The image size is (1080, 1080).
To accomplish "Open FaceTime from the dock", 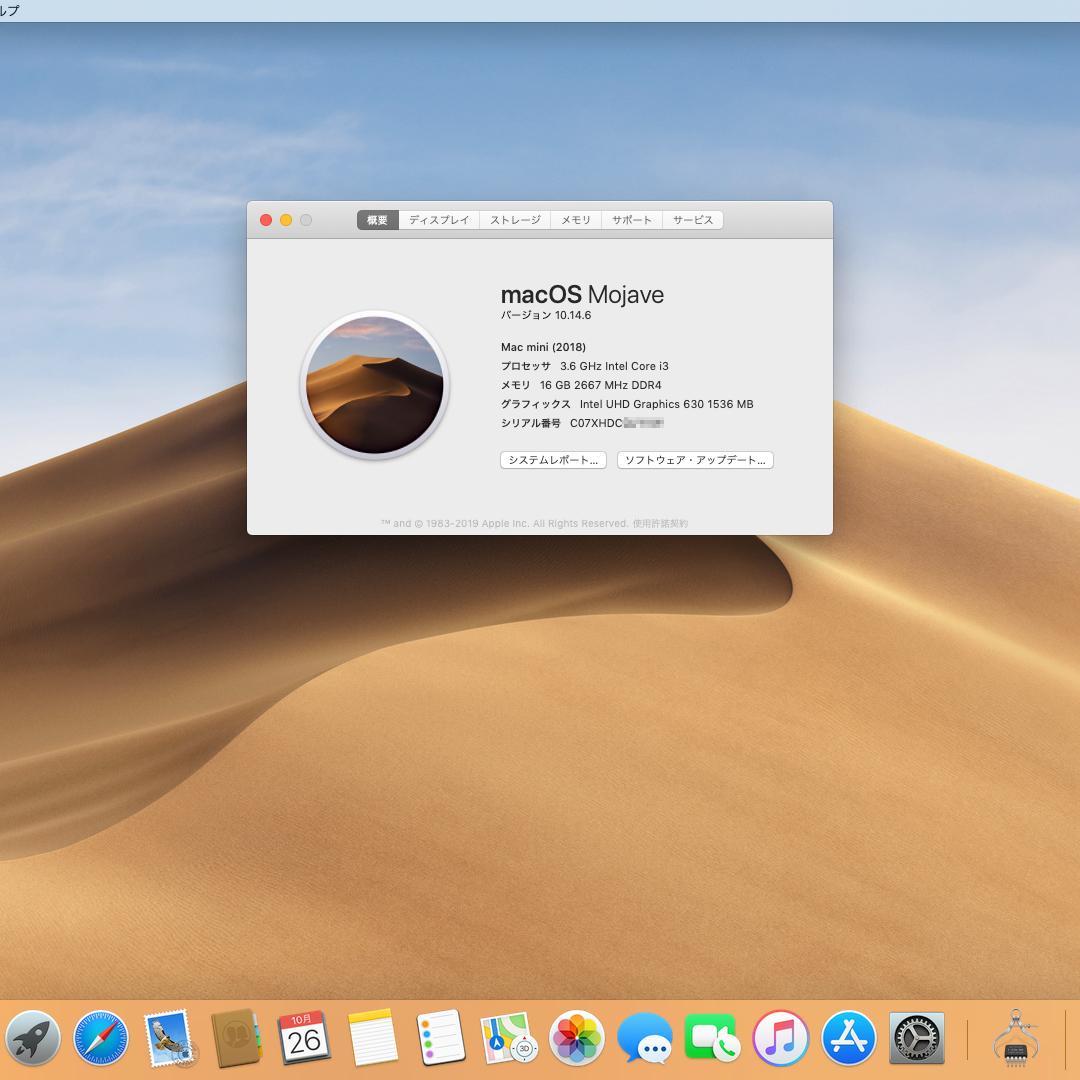I will [x=712, y=1038].
